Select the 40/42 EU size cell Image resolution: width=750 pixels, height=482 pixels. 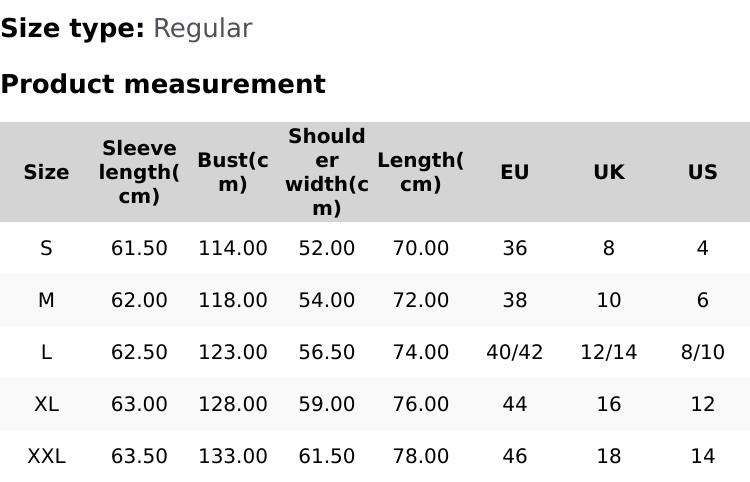pos(514,352)
